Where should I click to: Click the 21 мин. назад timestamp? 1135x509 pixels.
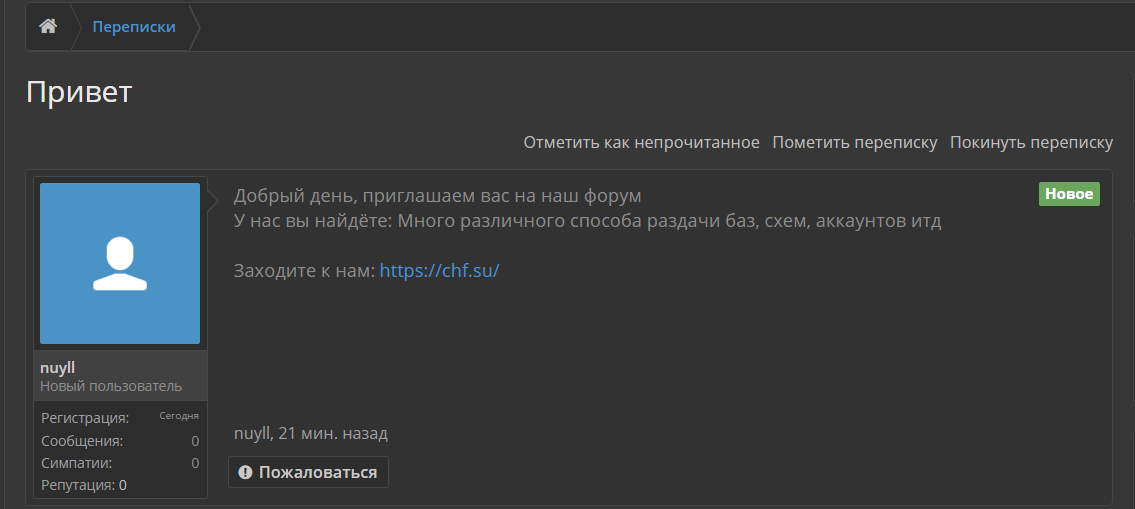[x=333, y=434]
